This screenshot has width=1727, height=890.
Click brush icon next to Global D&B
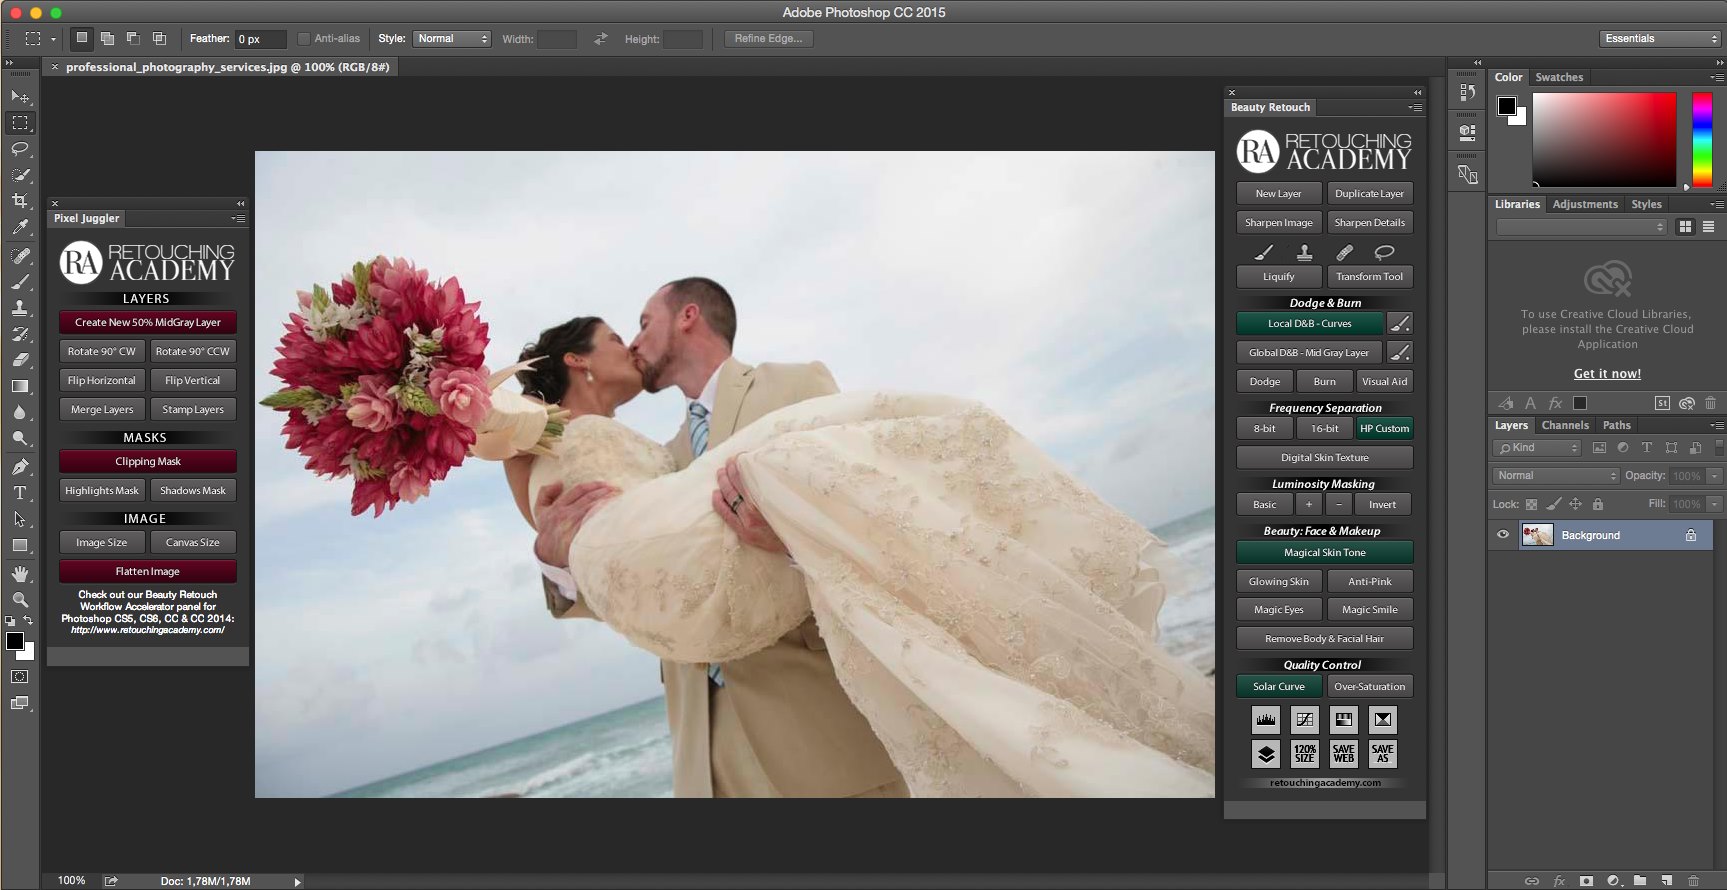pyautogui.click(x=1400, y=352)
